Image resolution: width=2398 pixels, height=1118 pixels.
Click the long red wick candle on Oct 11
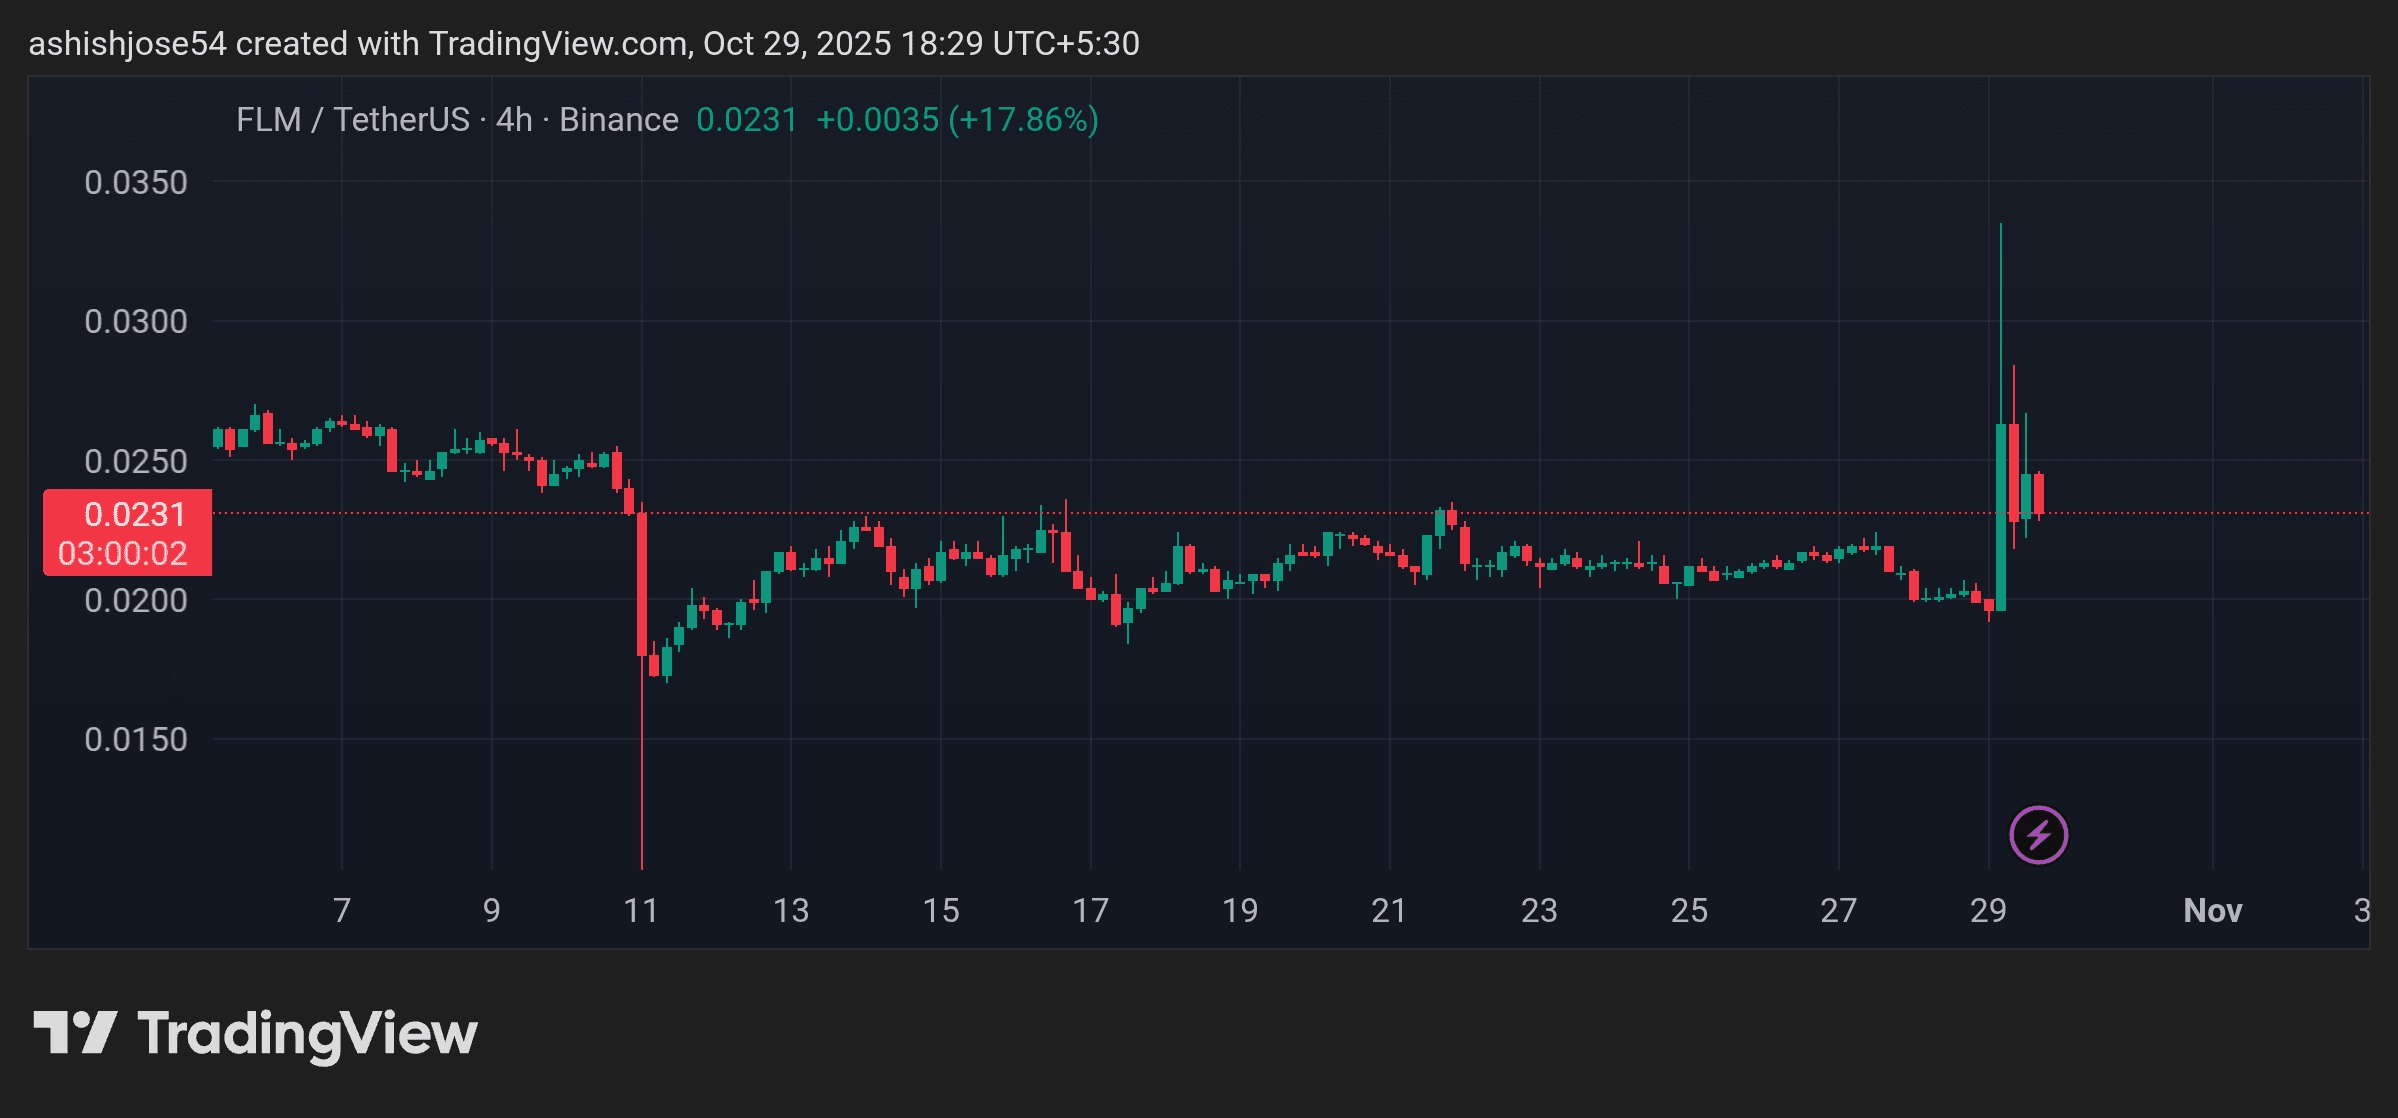pos(642,585)
